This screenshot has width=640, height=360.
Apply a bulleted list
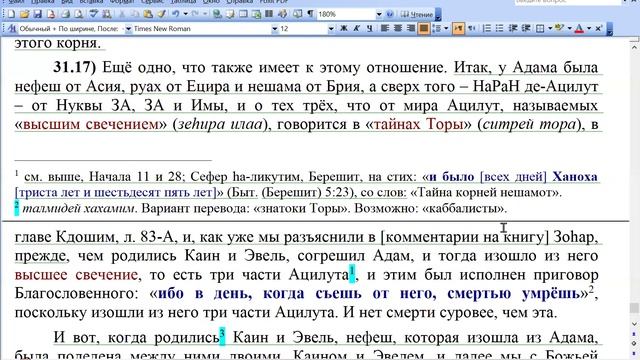[x=499, y=28]
